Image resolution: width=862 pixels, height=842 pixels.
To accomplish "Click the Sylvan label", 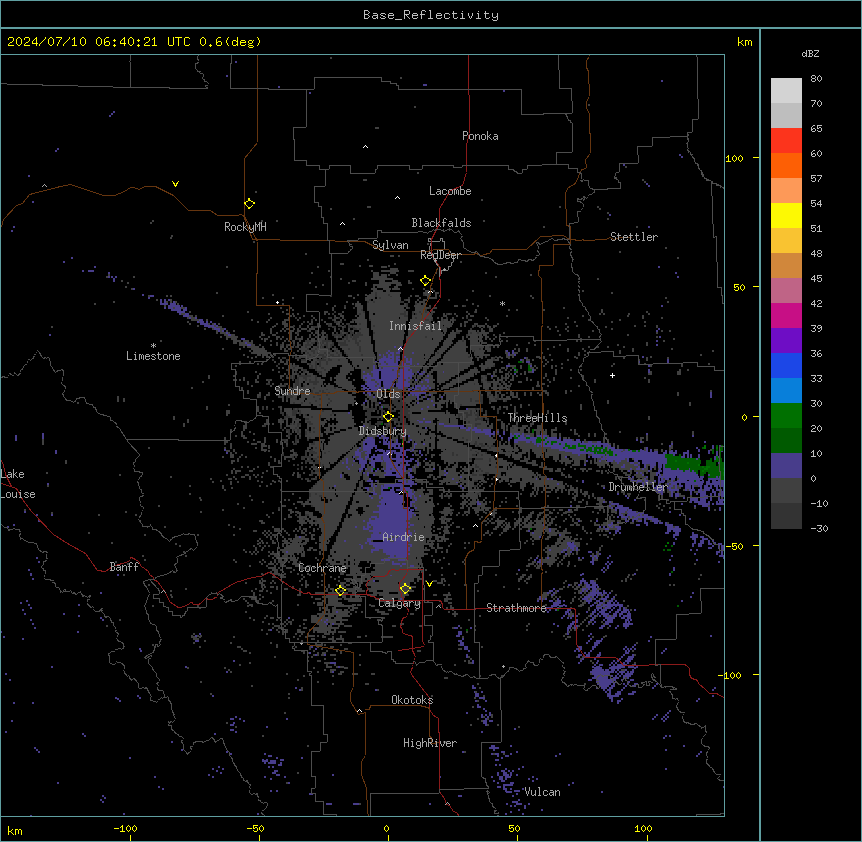I will click(x=390, y=245).
